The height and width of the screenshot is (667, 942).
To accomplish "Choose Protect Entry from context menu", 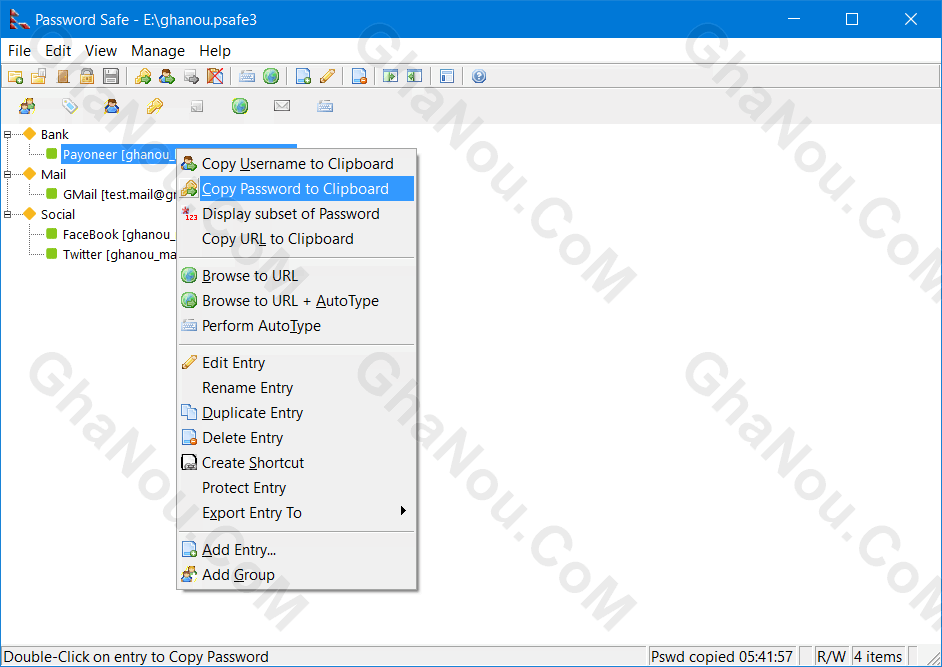I will point(297,488).
